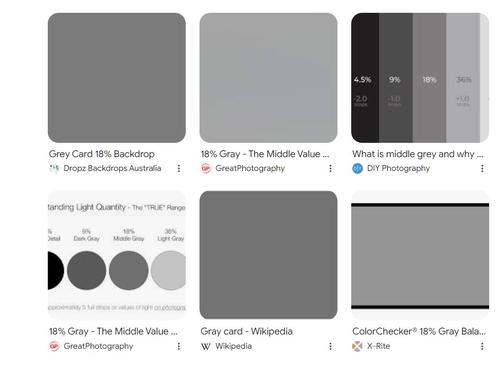Open three-dot menu for X-Rite result
This screenshot has height=366, width=500.
(x=482, y=346)
